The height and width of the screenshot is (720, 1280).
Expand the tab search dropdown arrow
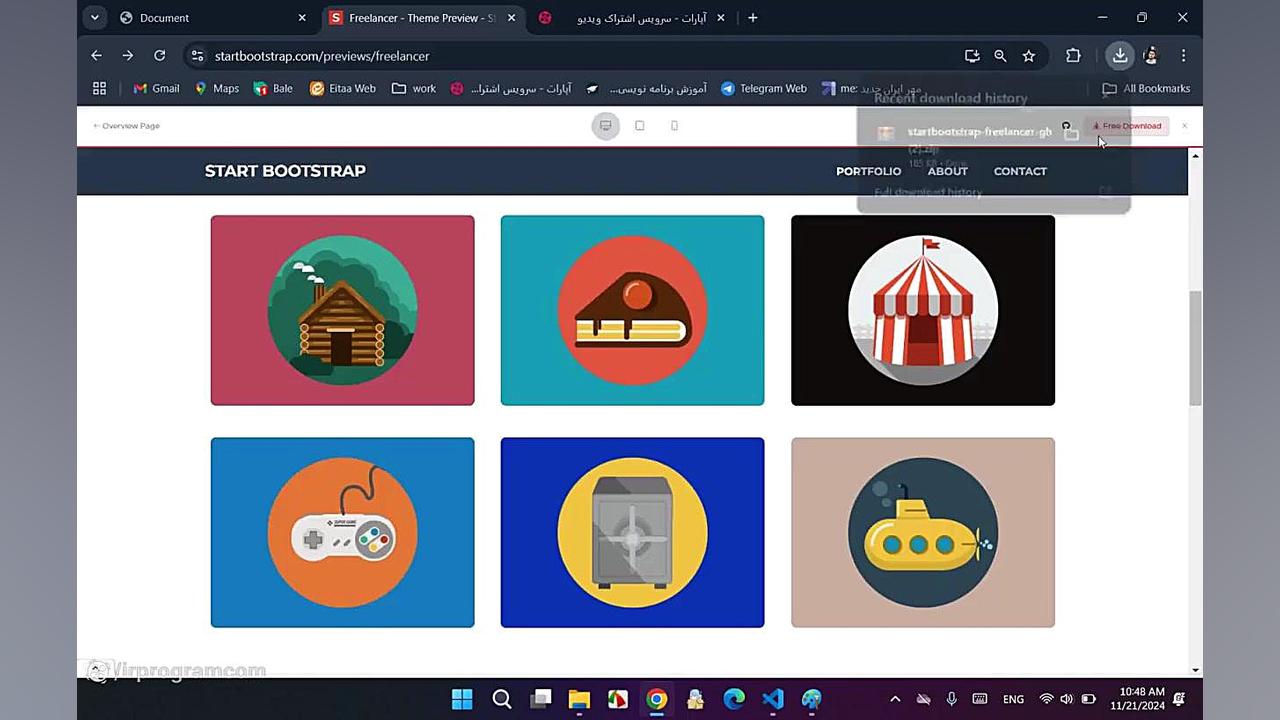click(94, 18)
